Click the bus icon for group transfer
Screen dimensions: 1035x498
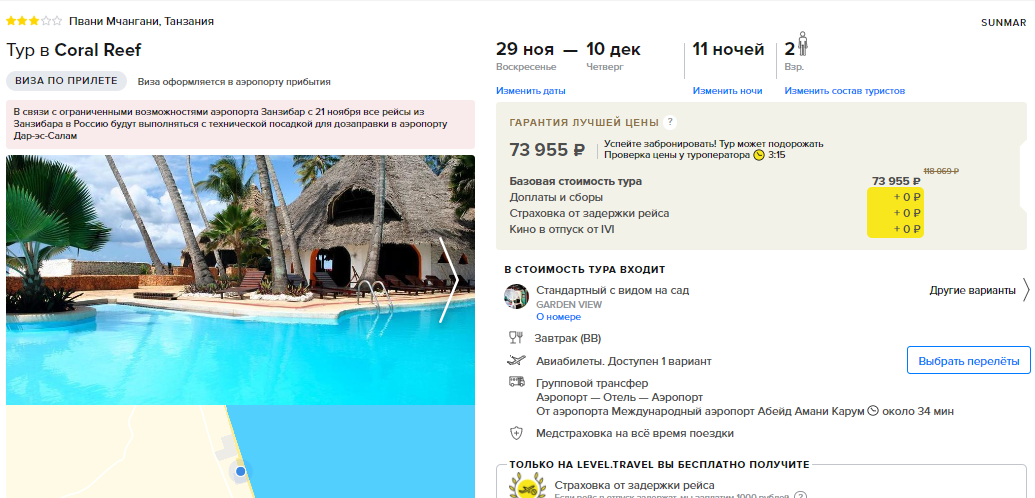click(x=516, y=382)
